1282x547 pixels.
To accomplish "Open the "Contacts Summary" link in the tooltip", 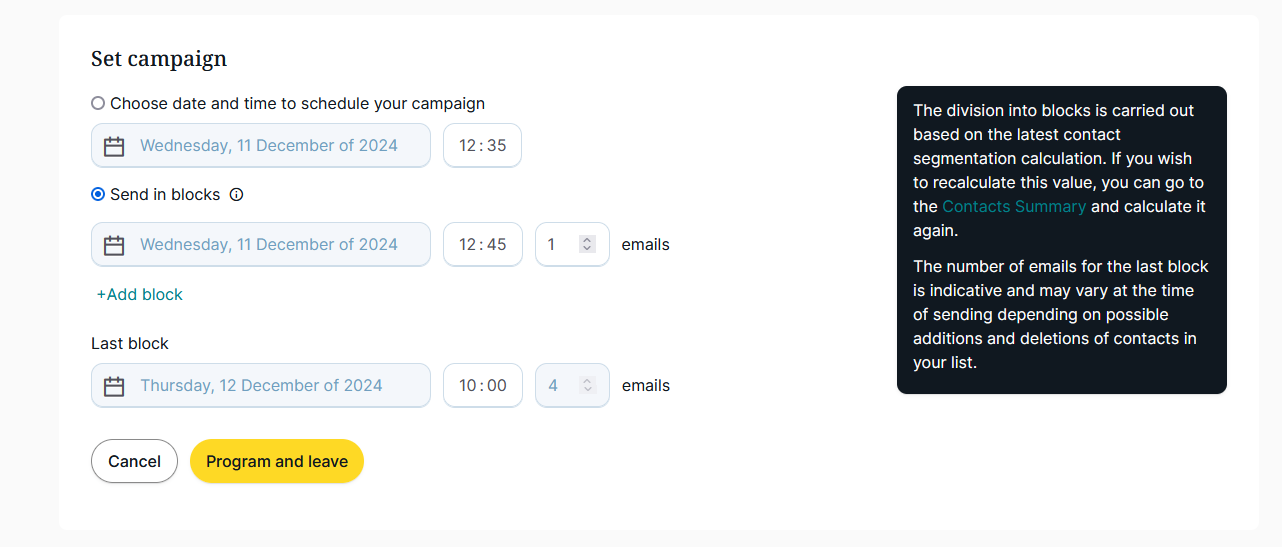I will point(1014,206).
